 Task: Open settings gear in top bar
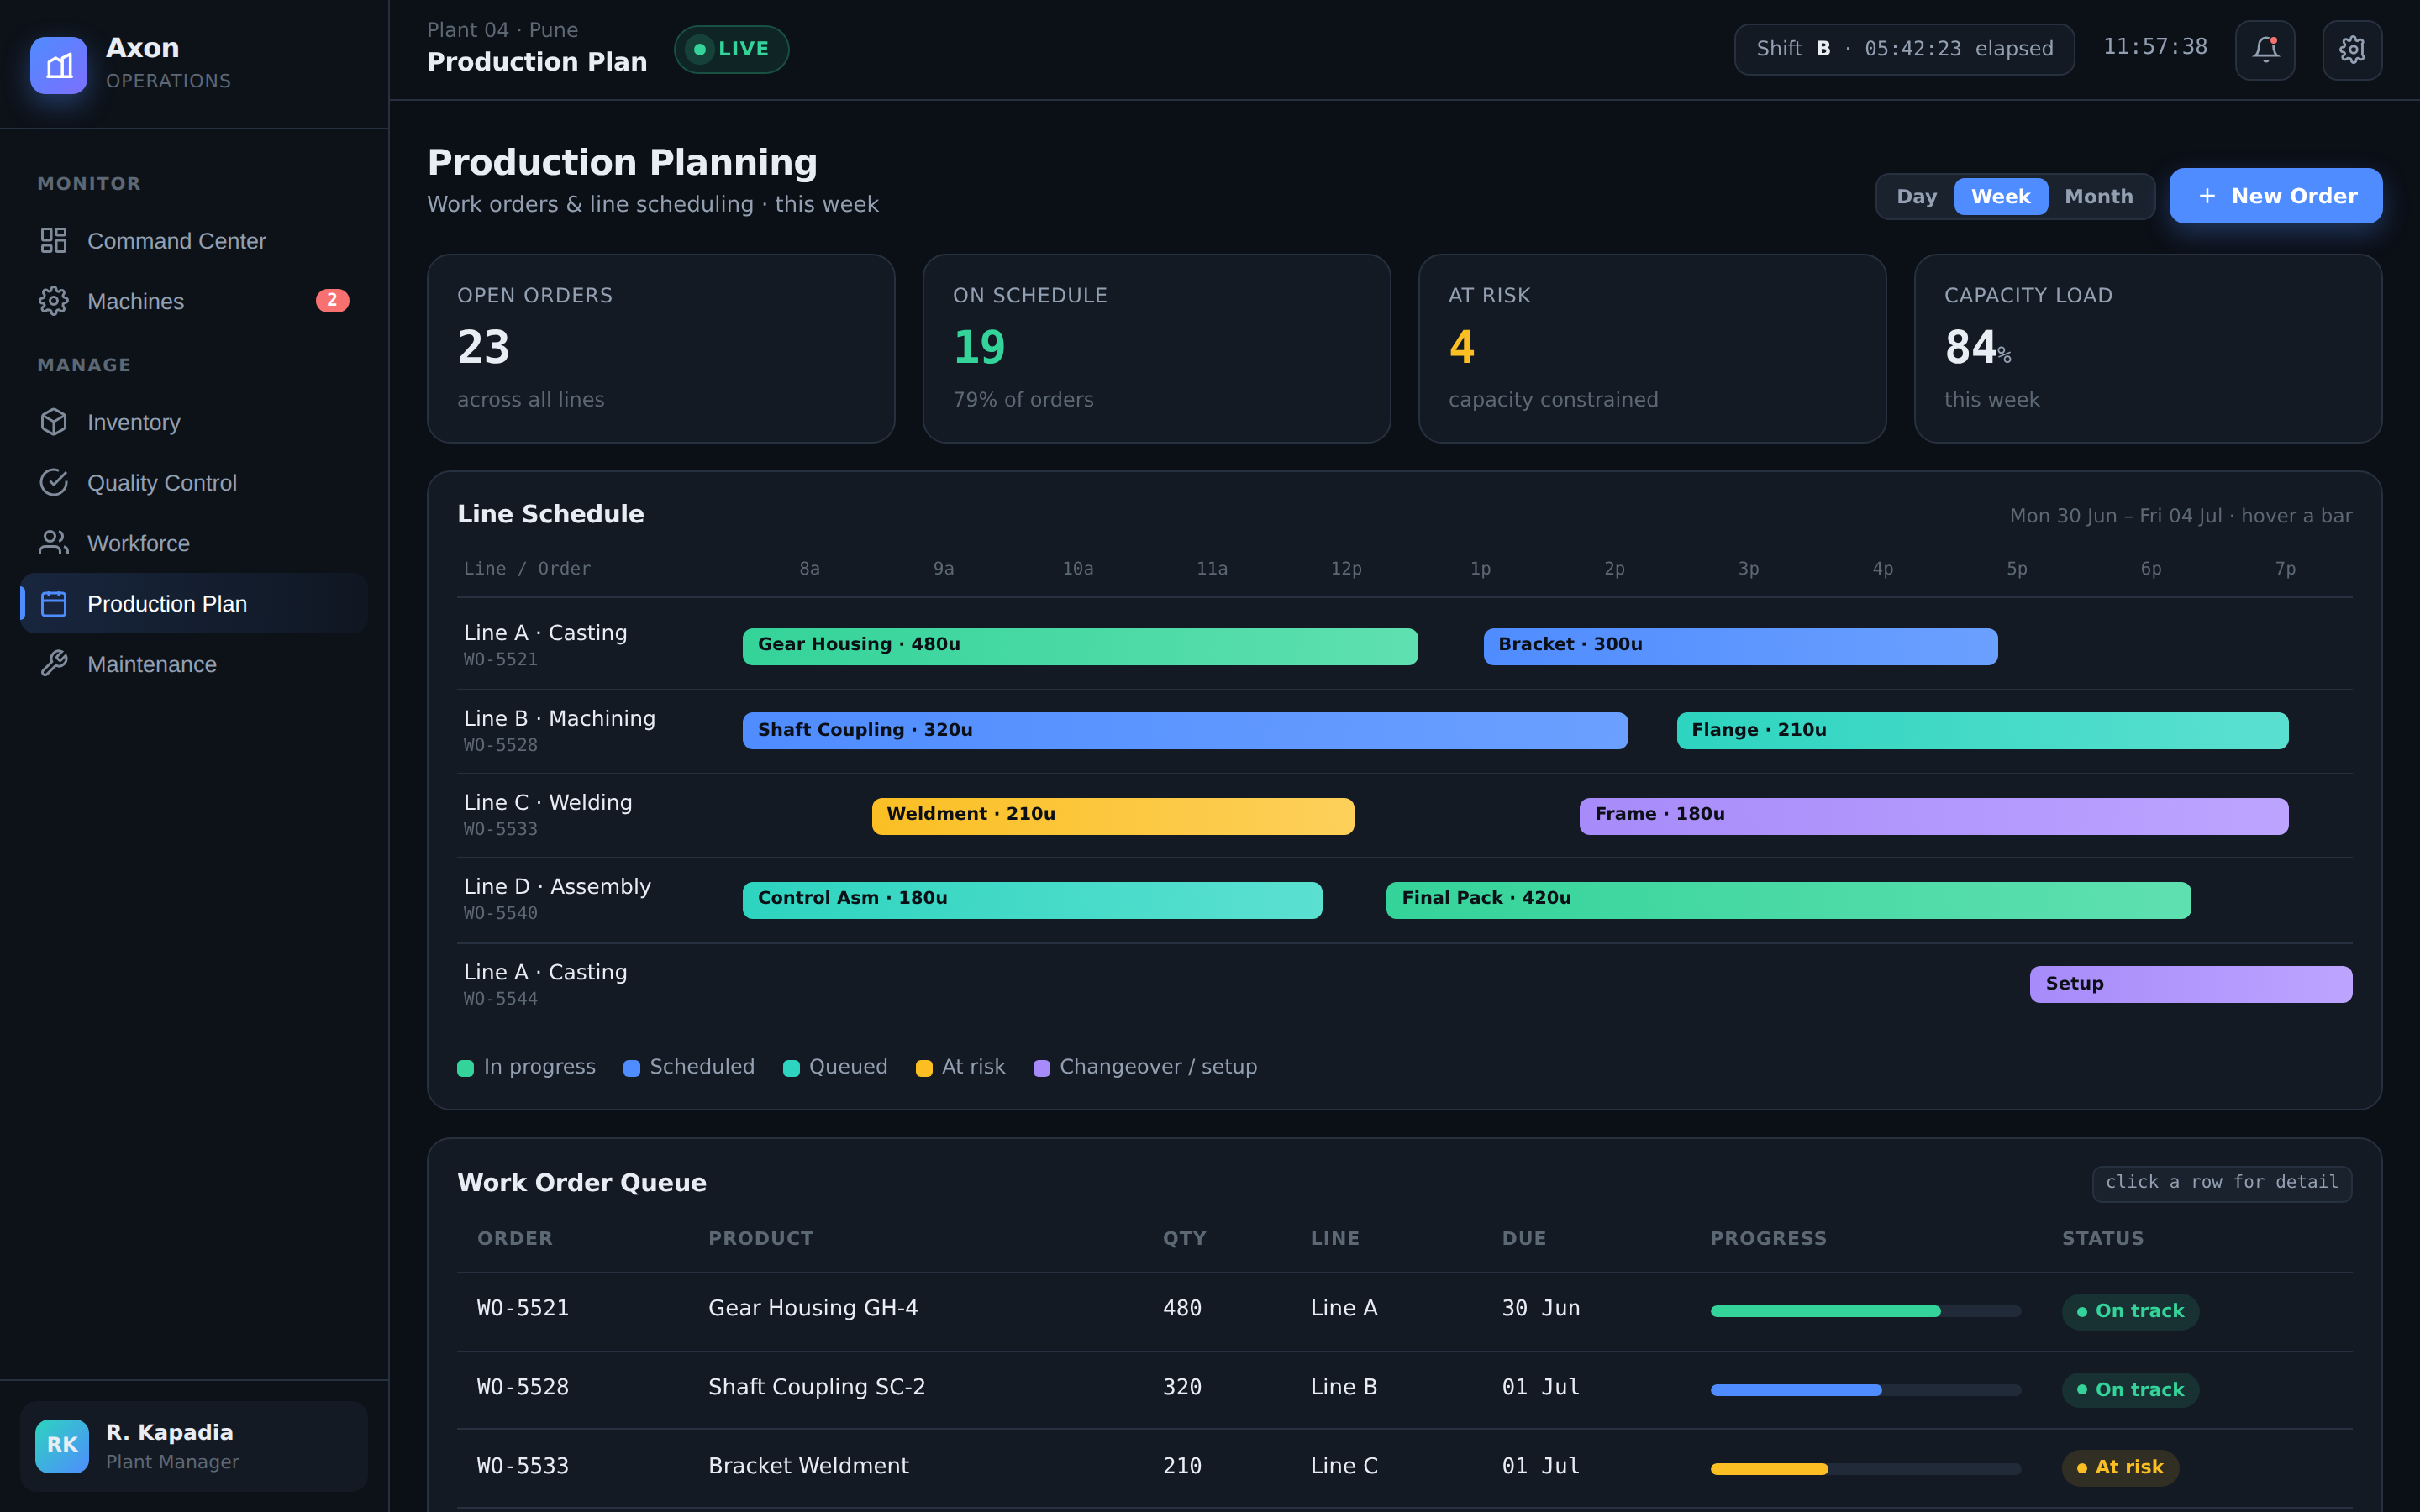(2352, 50)
